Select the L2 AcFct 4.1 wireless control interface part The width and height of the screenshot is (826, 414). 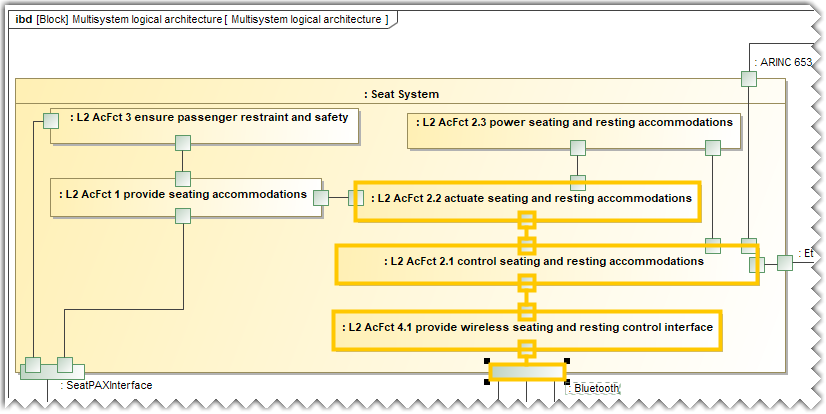pyautogui.click(x=527, y=330)
